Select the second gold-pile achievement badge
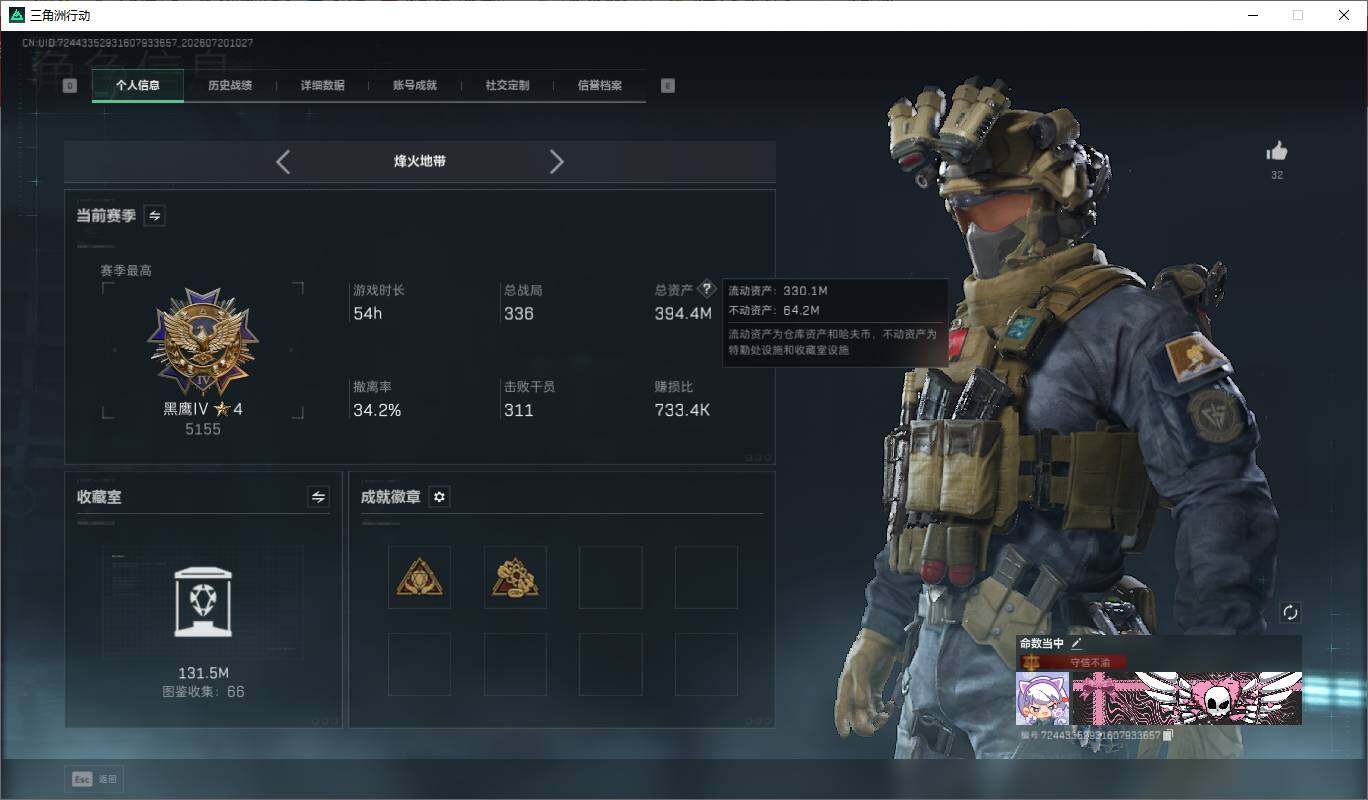 click(515, 577)
